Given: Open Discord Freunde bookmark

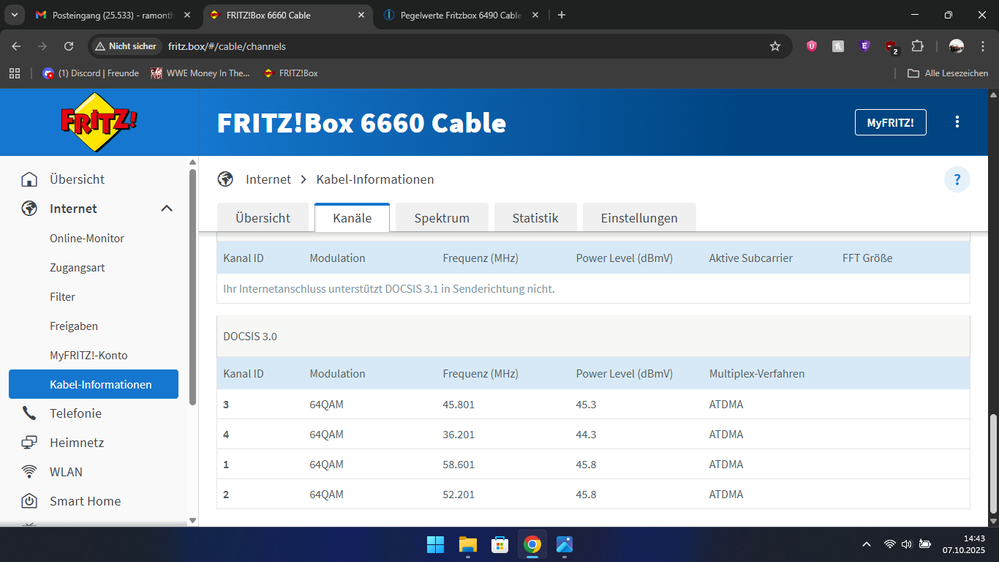Looking at the screenshot, I should (x=90, y=73).
